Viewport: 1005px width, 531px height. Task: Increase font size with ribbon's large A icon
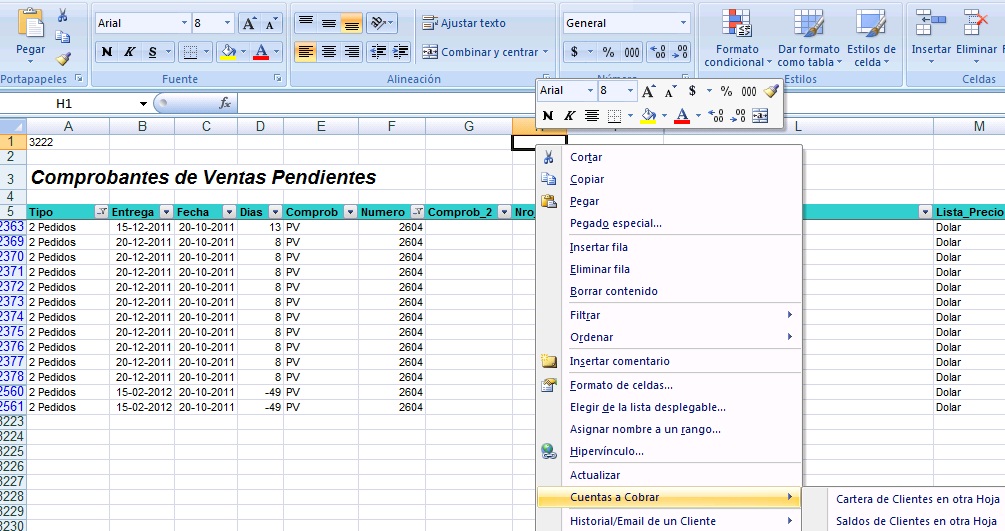coord(249,24)
